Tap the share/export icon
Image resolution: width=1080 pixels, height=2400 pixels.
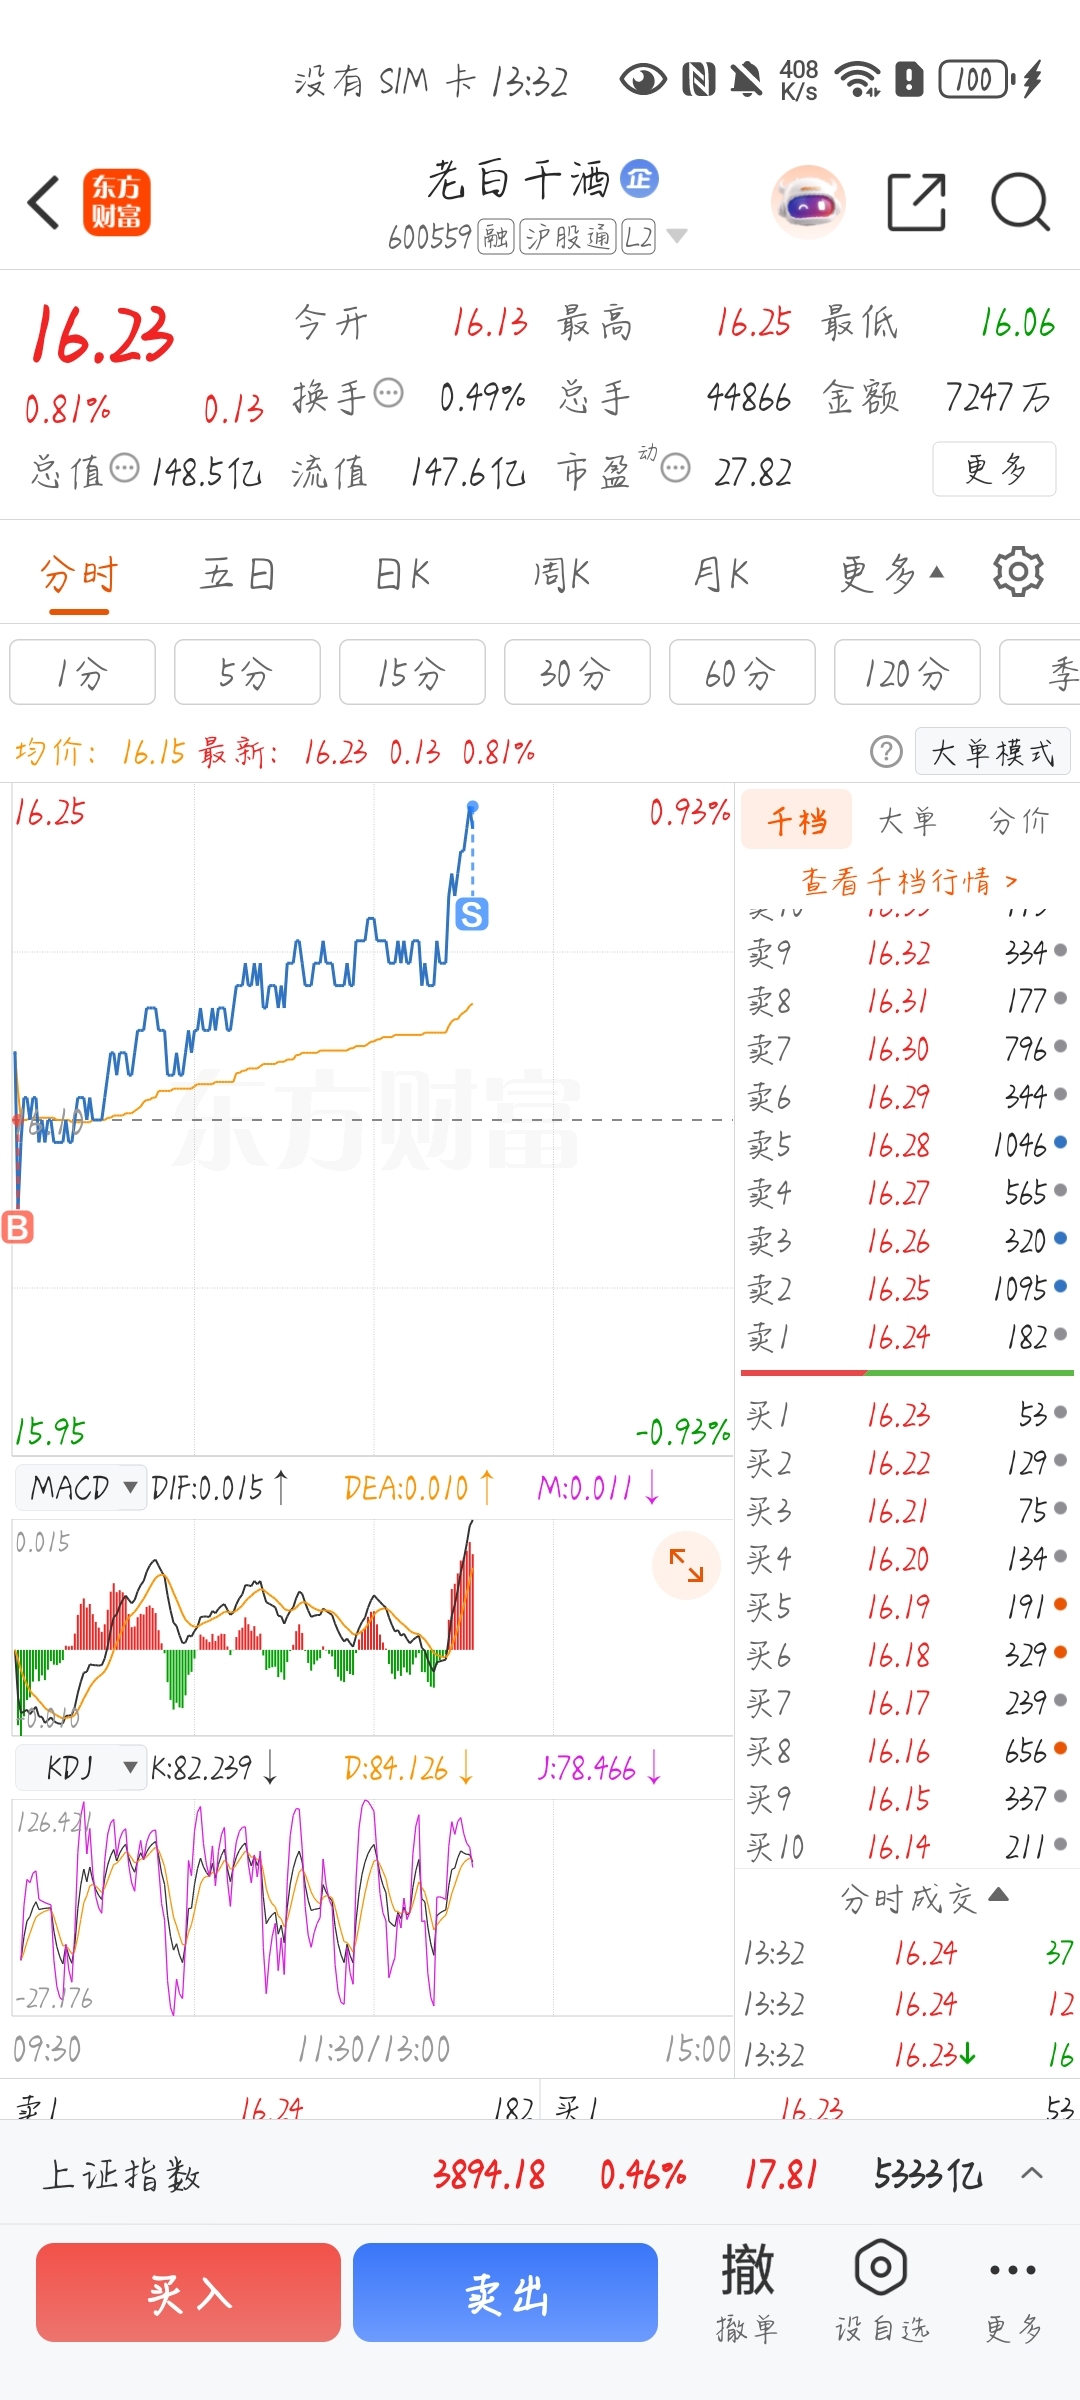[917, 202]
